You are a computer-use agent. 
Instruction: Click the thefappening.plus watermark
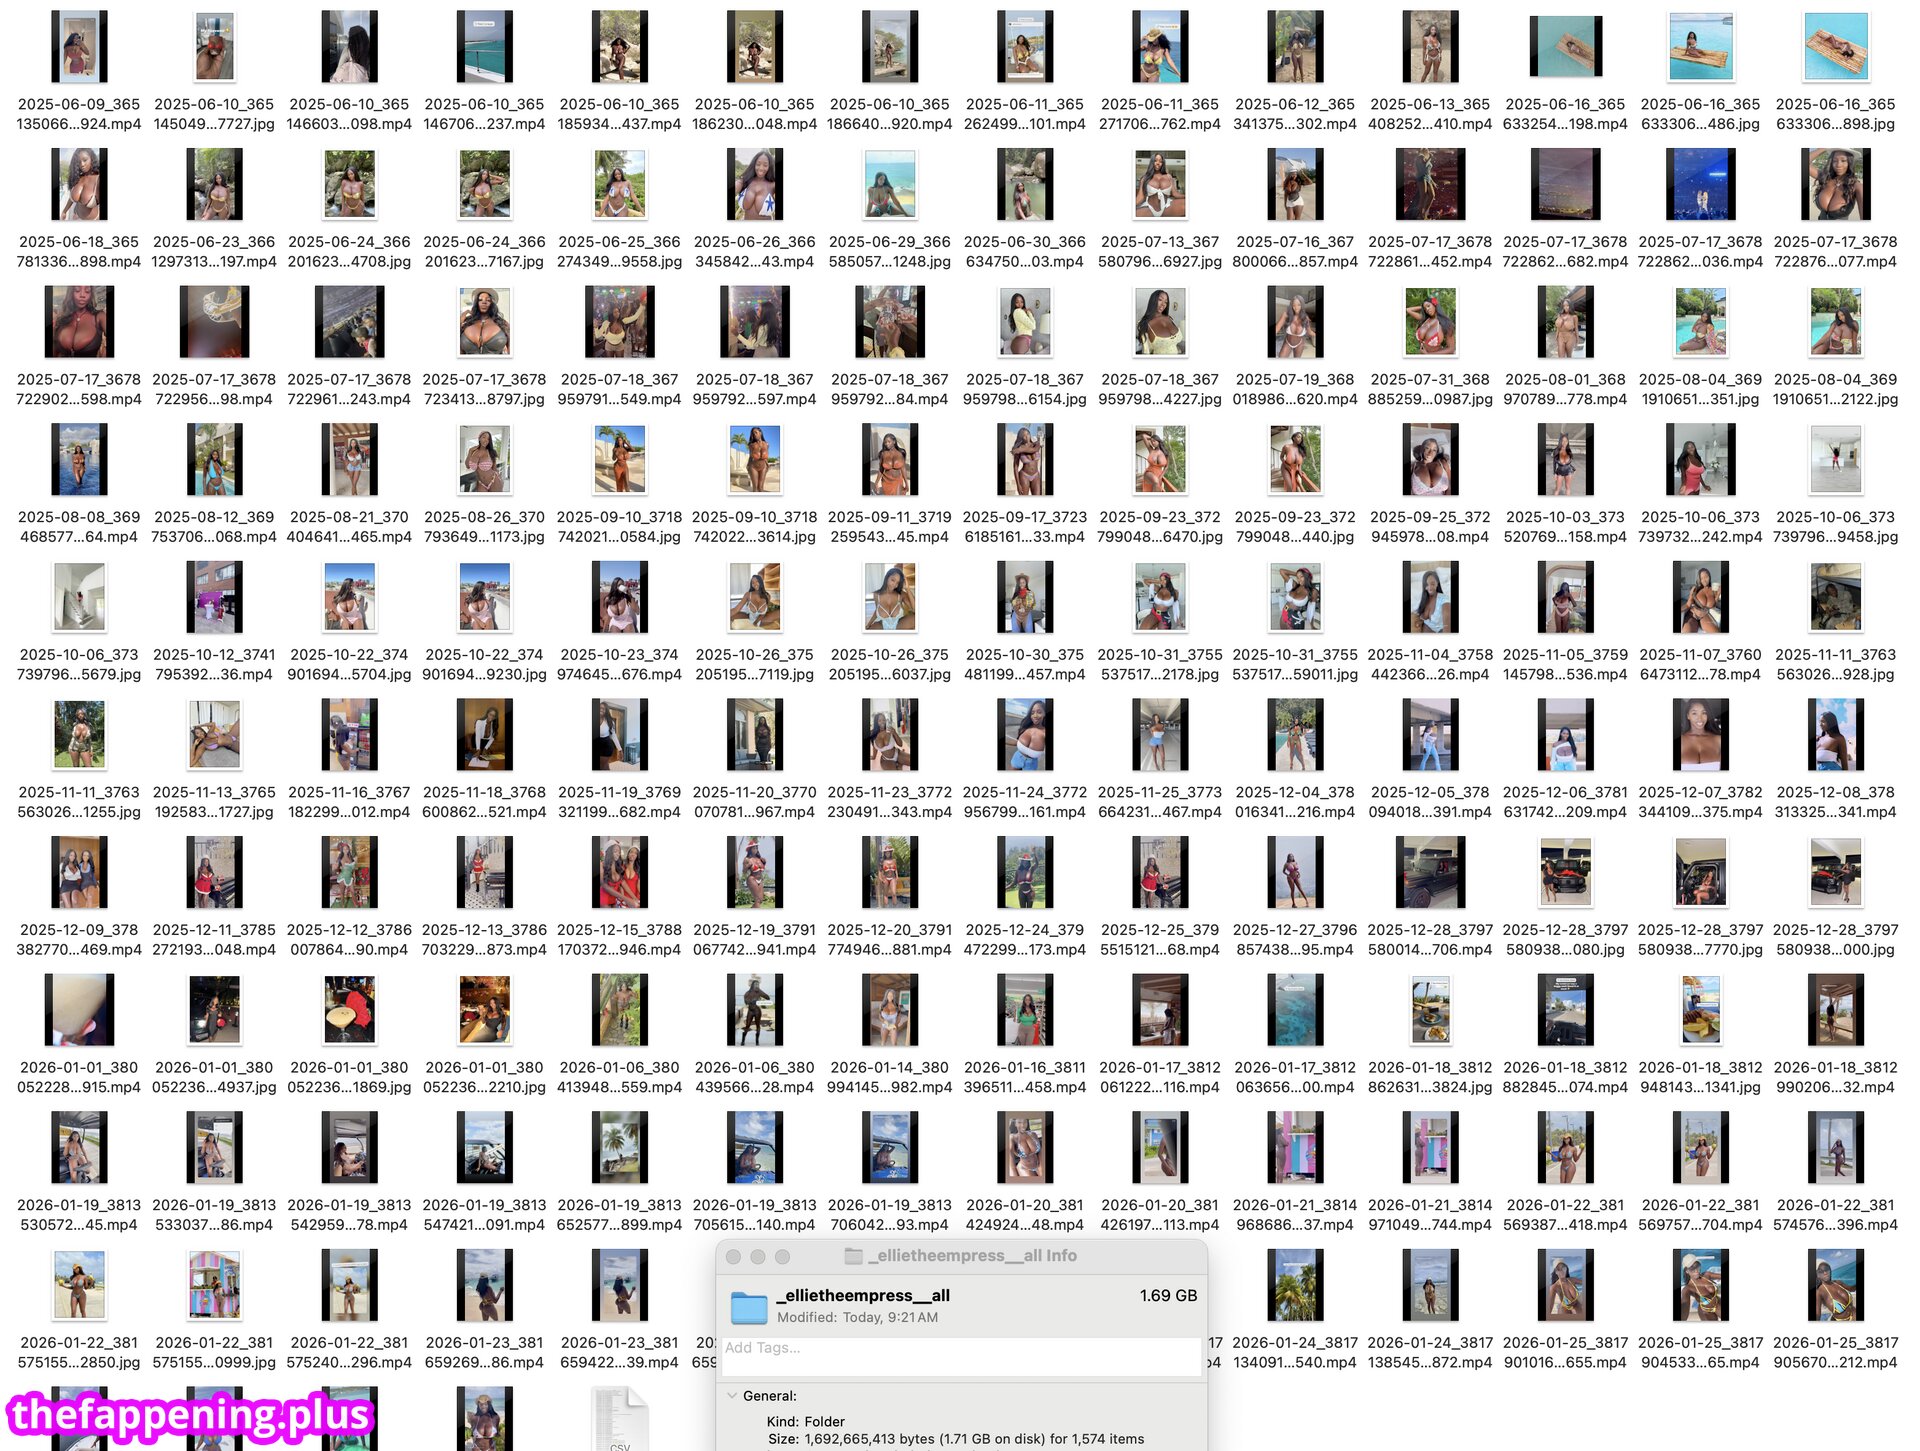(x=190, y=1415)
